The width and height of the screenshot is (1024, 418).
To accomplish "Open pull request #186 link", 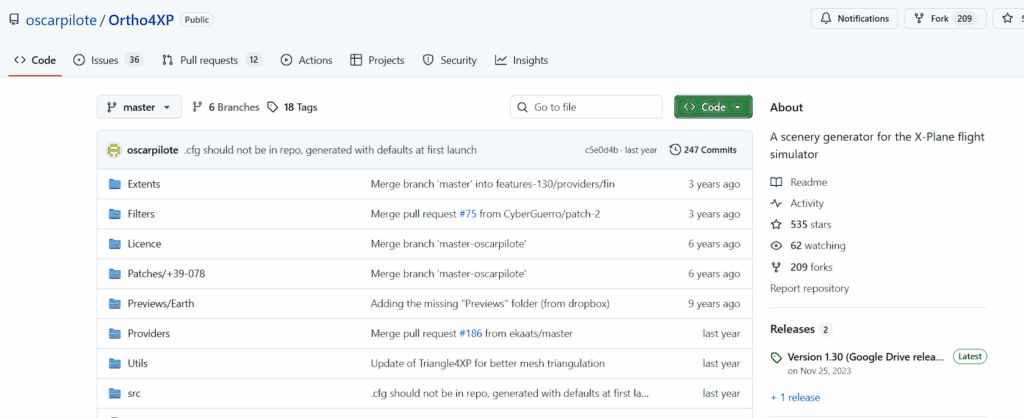I will coord(470,333).
